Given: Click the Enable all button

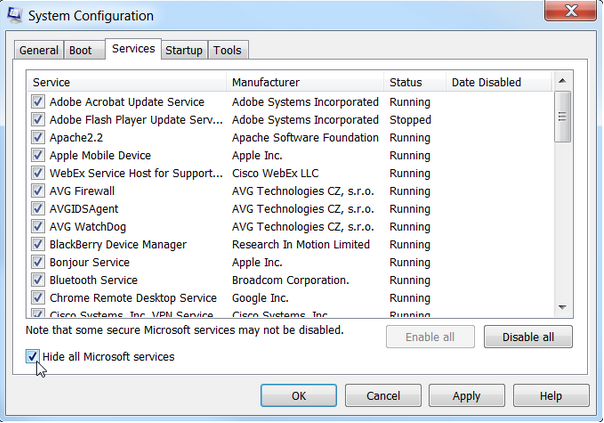Looking at the screenshot, I should coord(430,337).
